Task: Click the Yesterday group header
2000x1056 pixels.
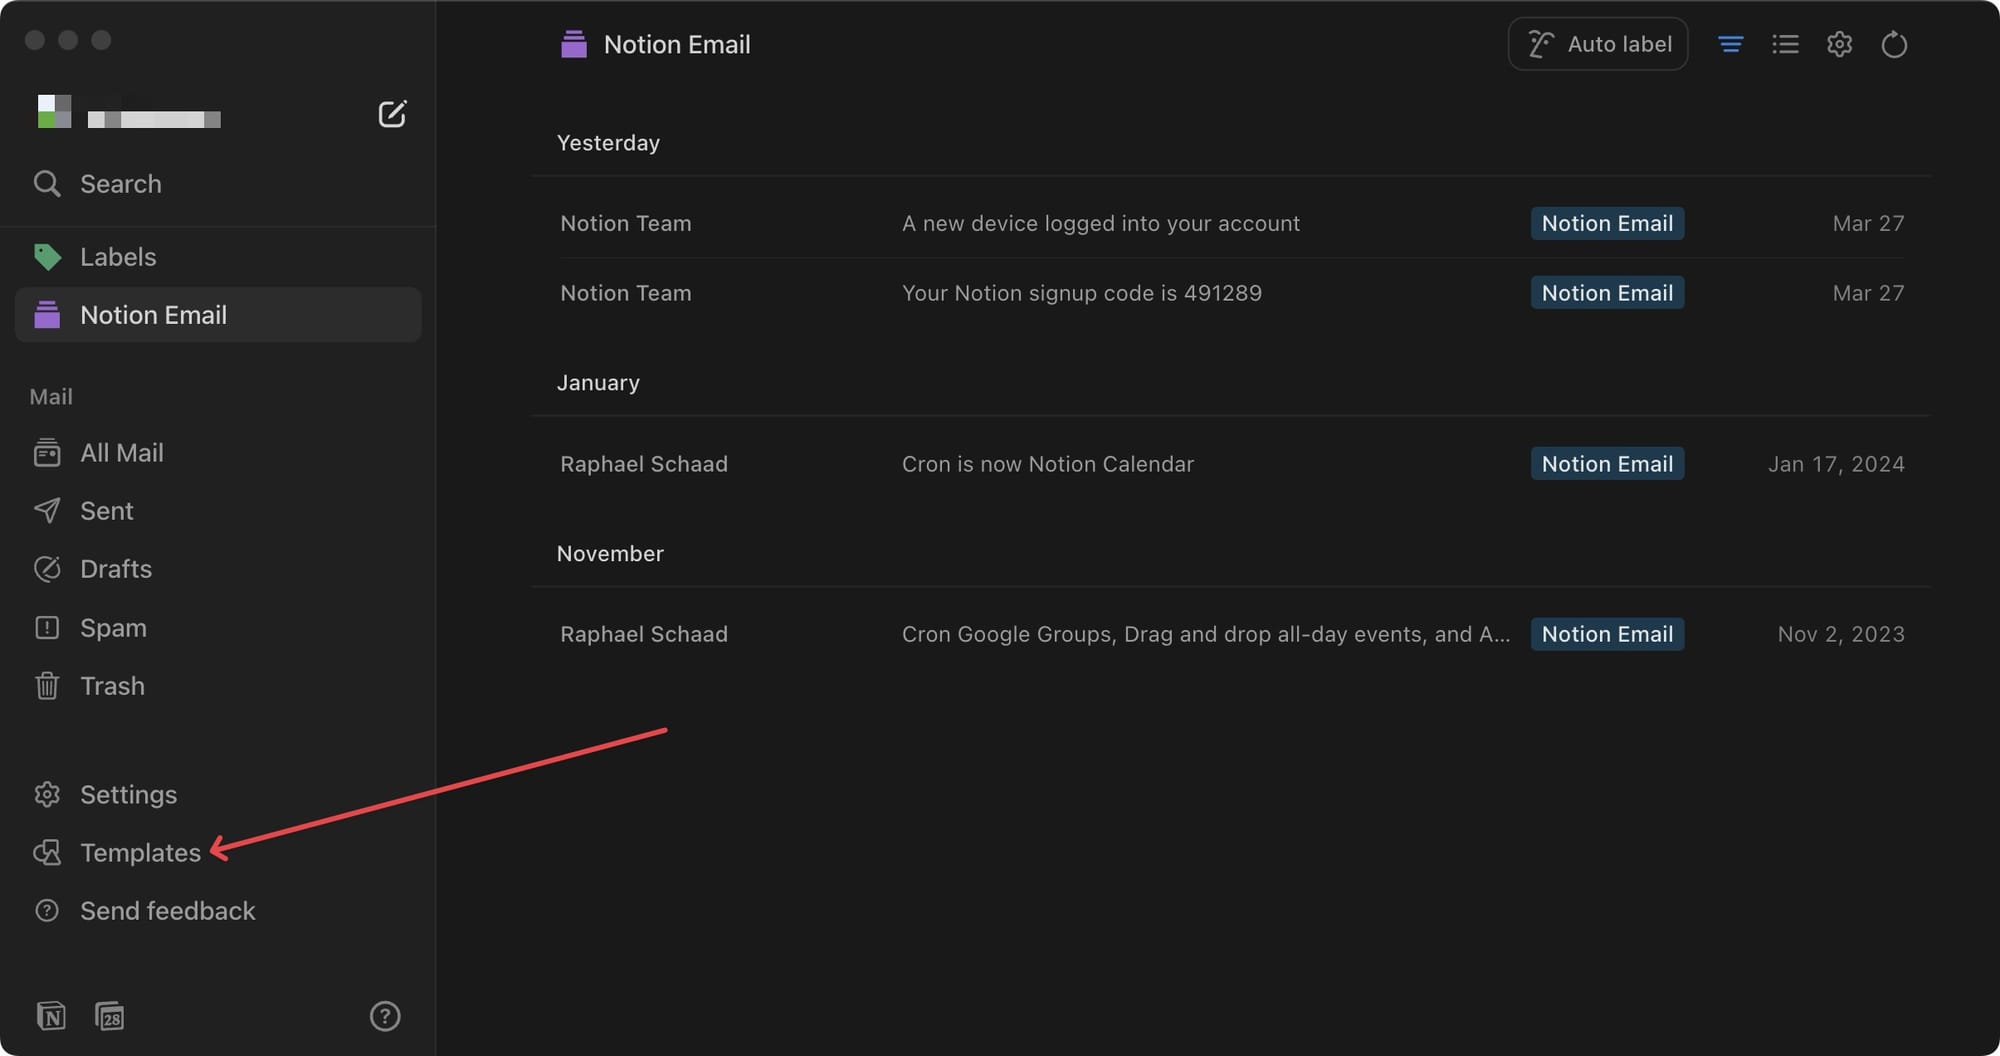Action: [x=608, y=143]
